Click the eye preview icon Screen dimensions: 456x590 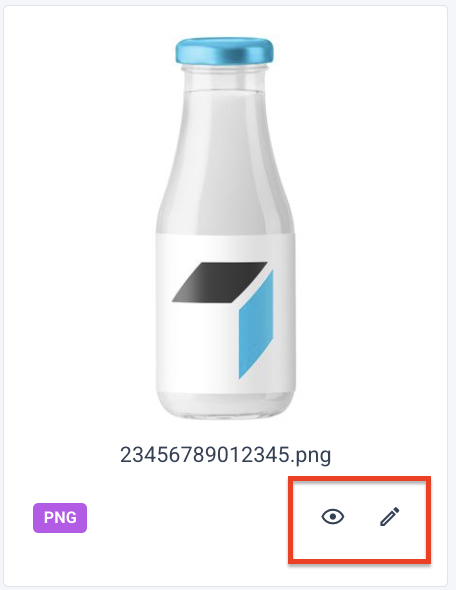(333, 517)
